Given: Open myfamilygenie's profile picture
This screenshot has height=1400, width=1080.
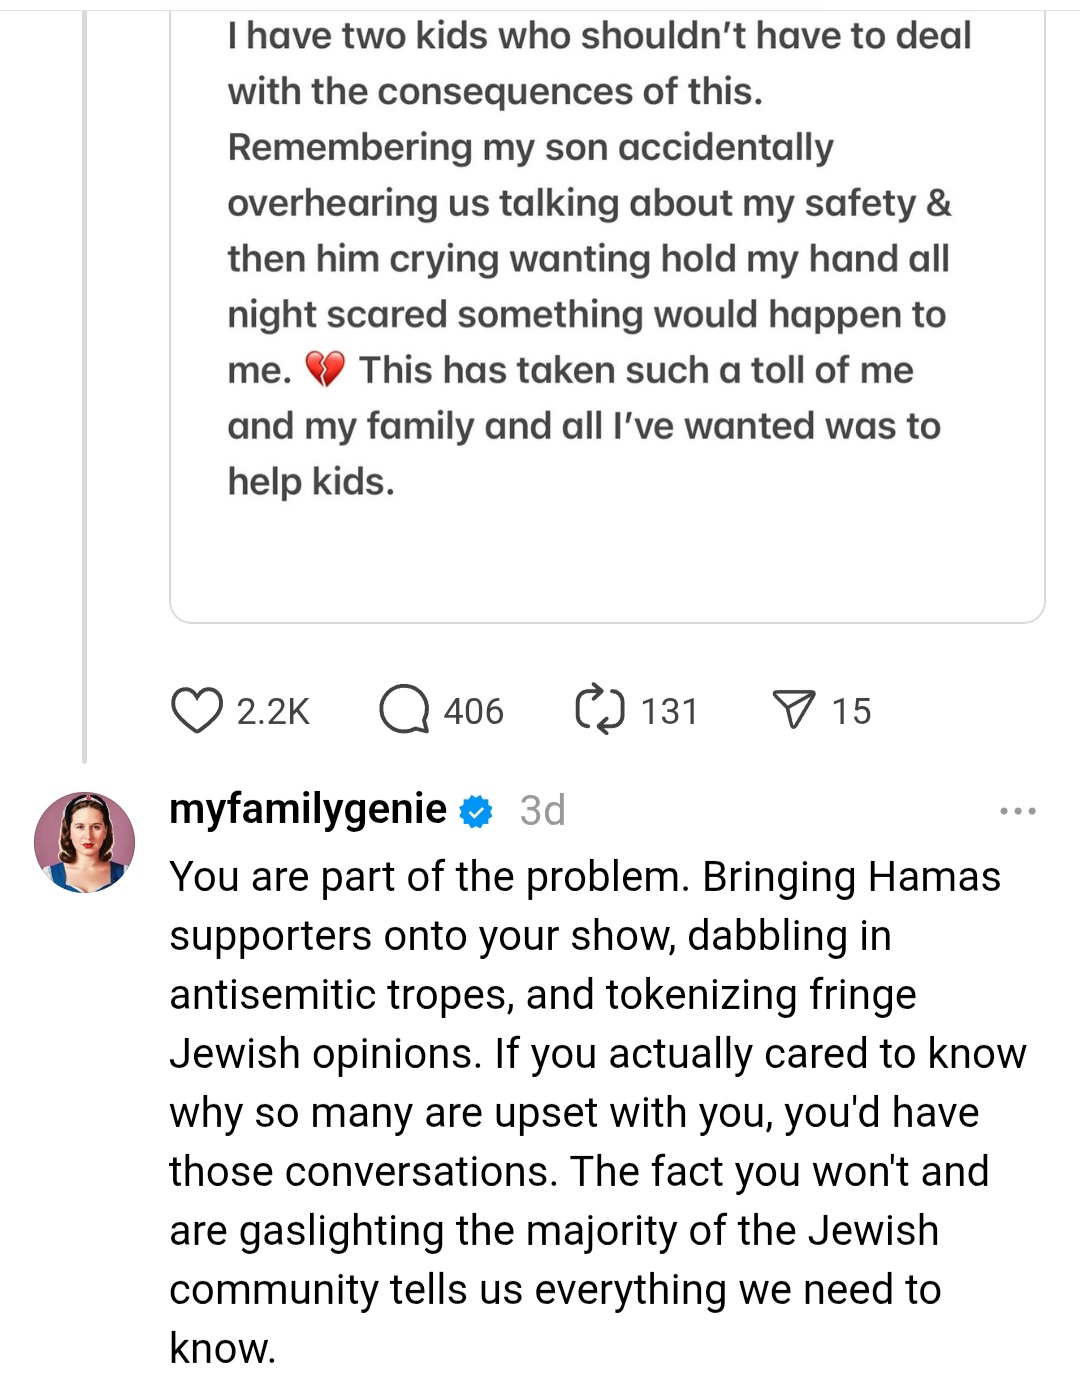Looking at the screenshot, I should coord(84,842).
